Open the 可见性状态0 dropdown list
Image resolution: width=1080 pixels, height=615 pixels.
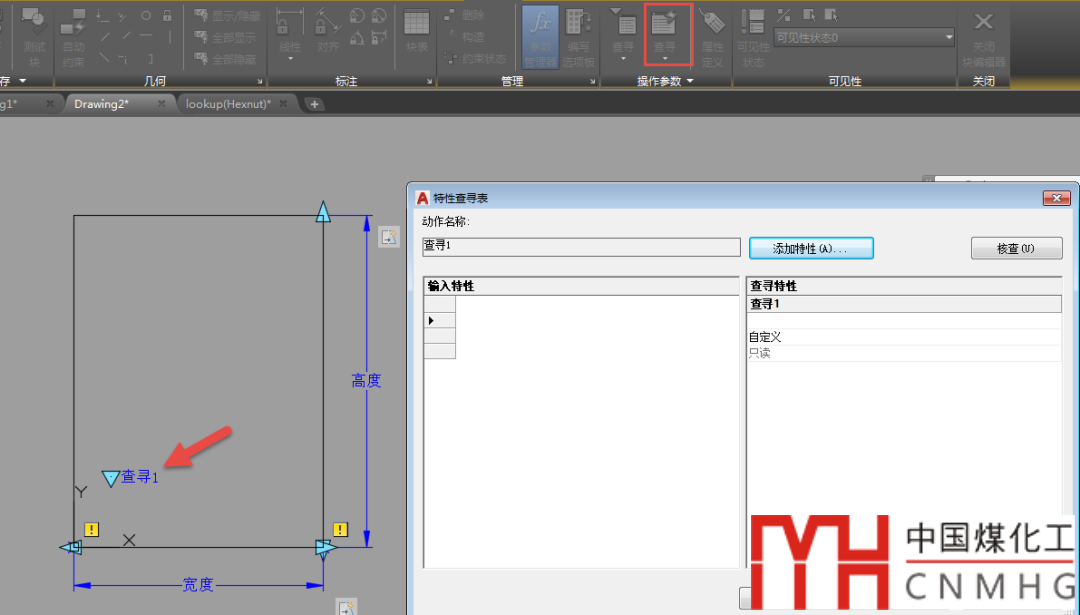tap(948, 38)
